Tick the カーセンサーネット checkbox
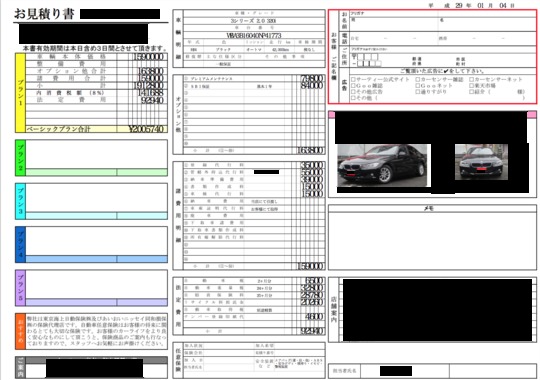The width and height of the screenshot is (540, 380). (471, 80)
